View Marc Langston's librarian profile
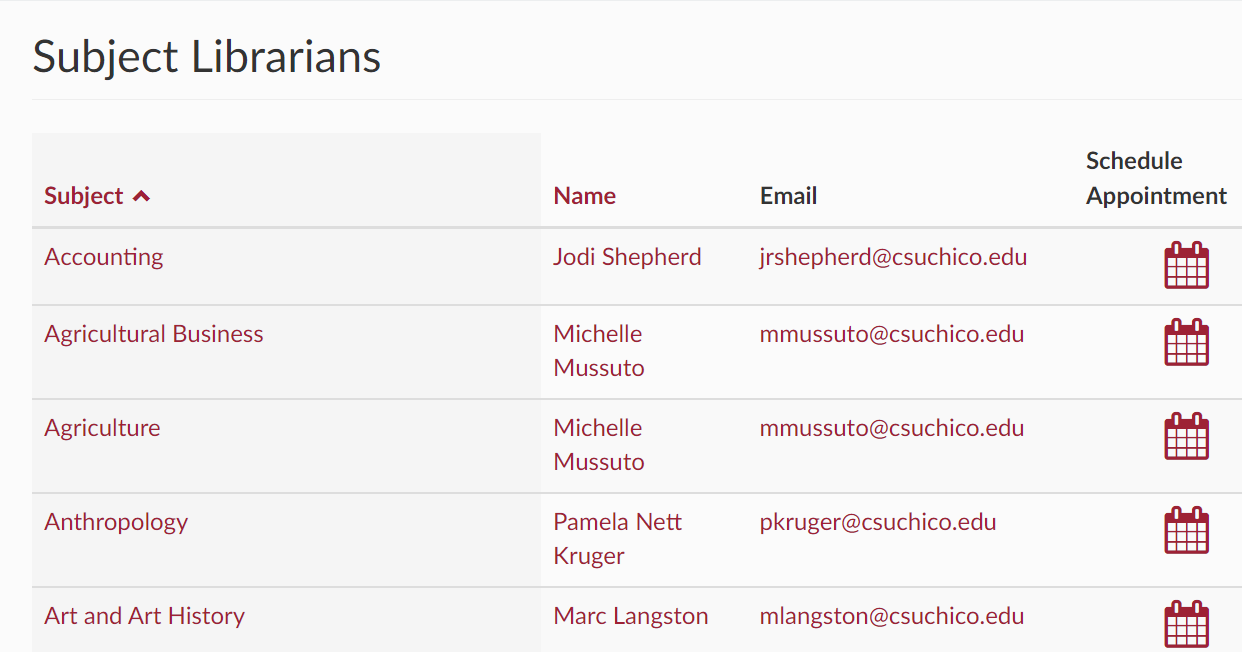1242x652 pixels. 631,616
